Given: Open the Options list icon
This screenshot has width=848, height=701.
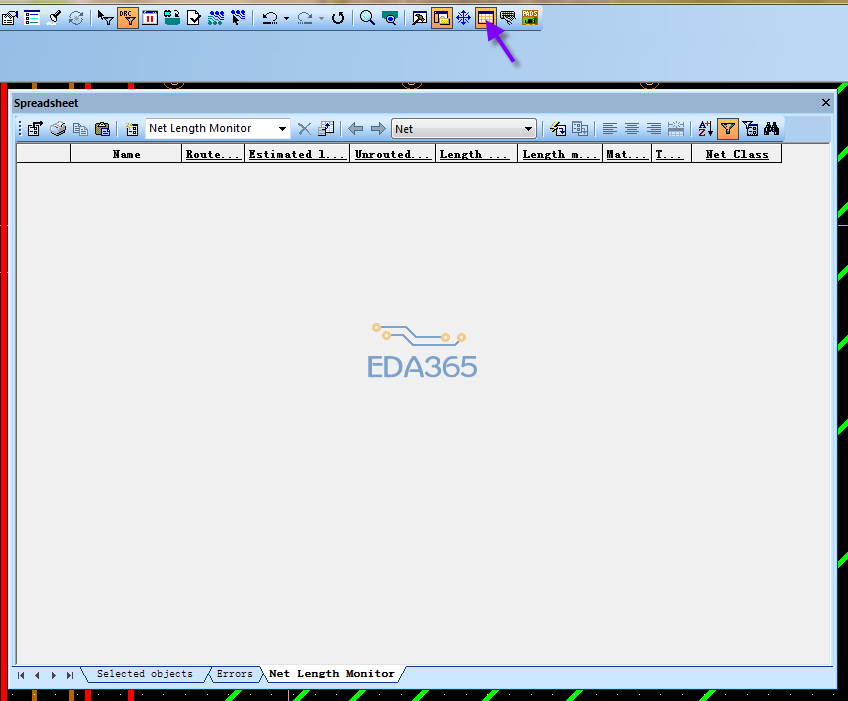Looking at the screenshot, I should click(x=32, y=18).
